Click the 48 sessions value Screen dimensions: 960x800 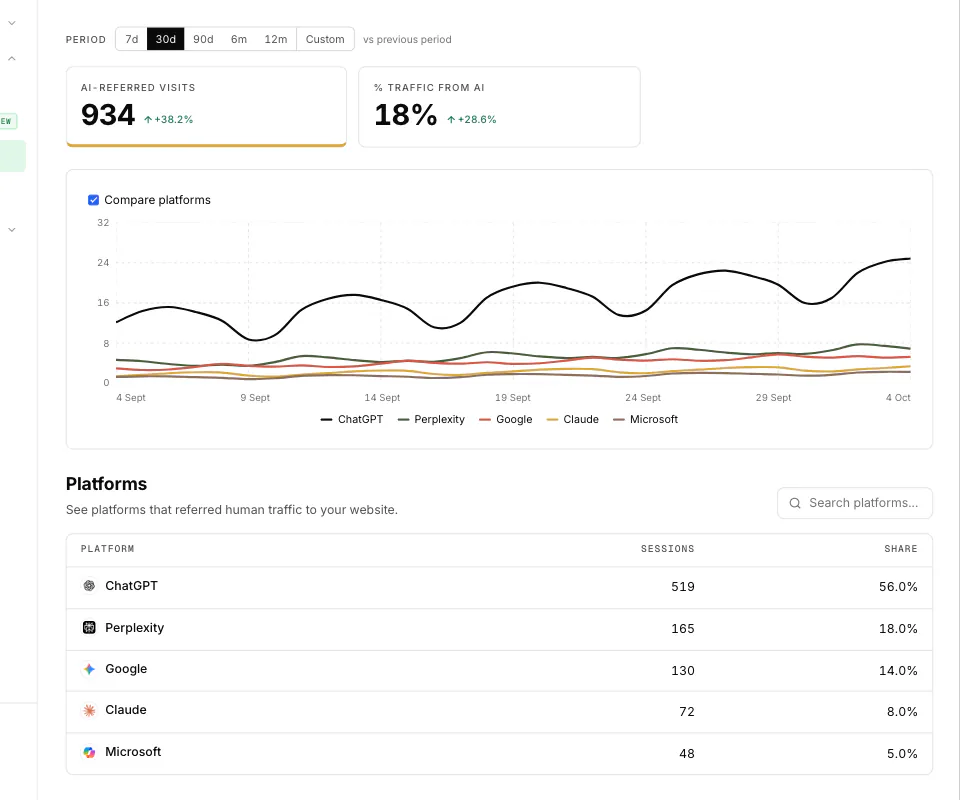[687, 753]
